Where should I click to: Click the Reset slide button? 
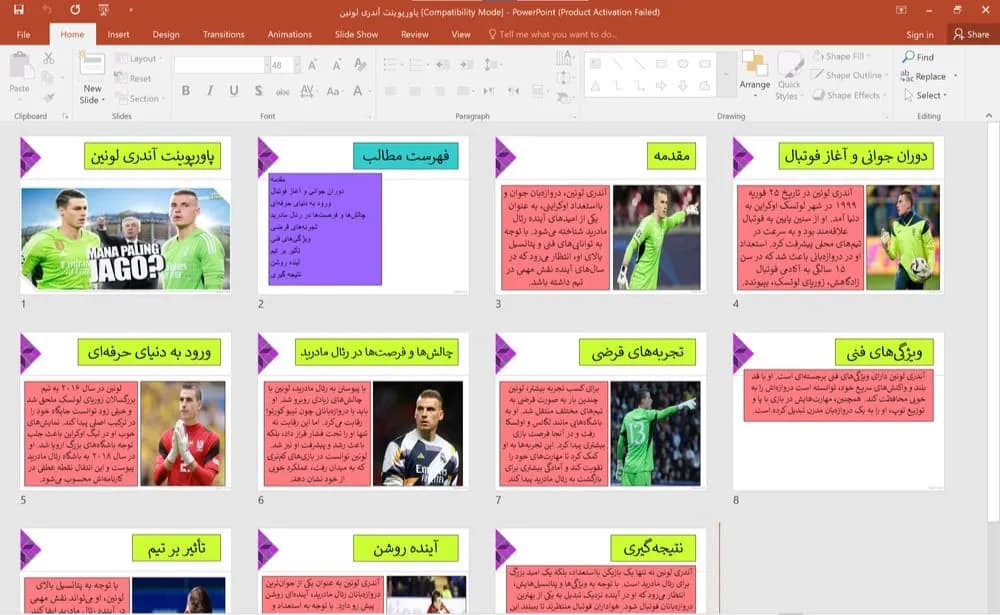[133, 78]
